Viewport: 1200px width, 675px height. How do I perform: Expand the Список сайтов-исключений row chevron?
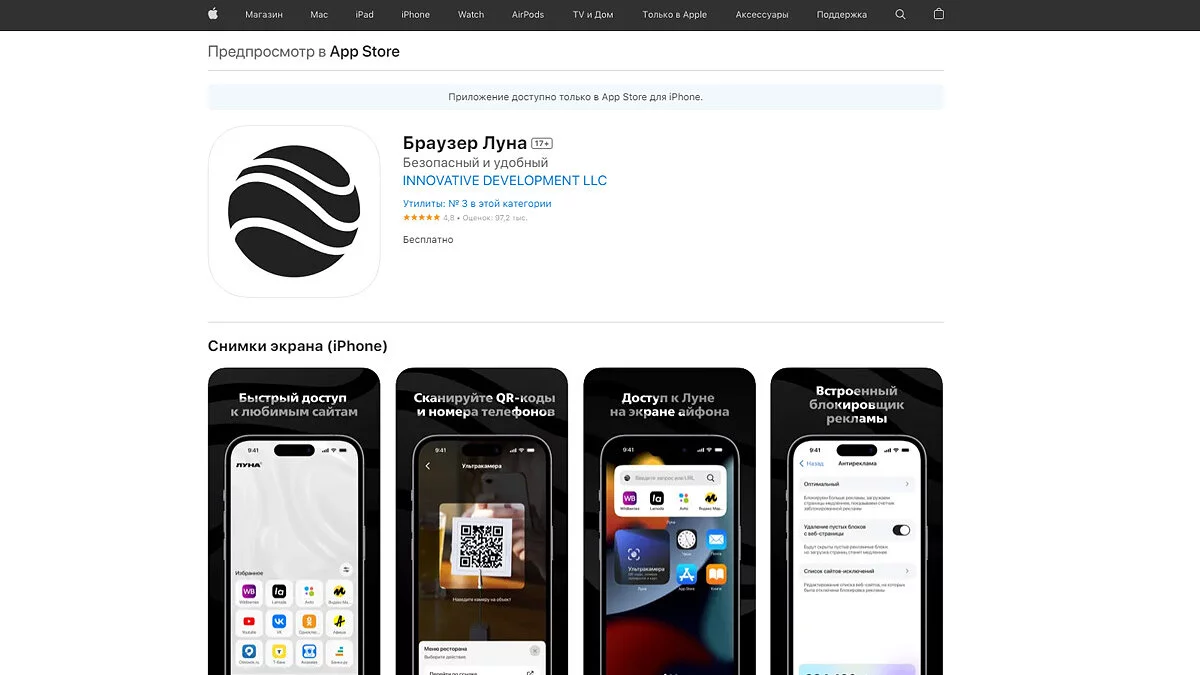pyautogui.click(x=907, y=571)
